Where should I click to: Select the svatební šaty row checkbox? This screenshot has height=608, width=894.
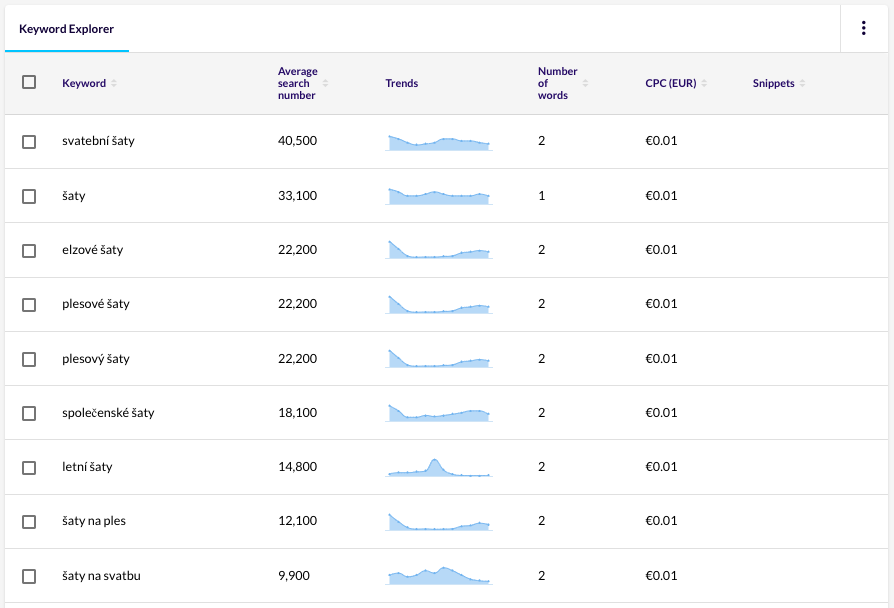point(29,141)
